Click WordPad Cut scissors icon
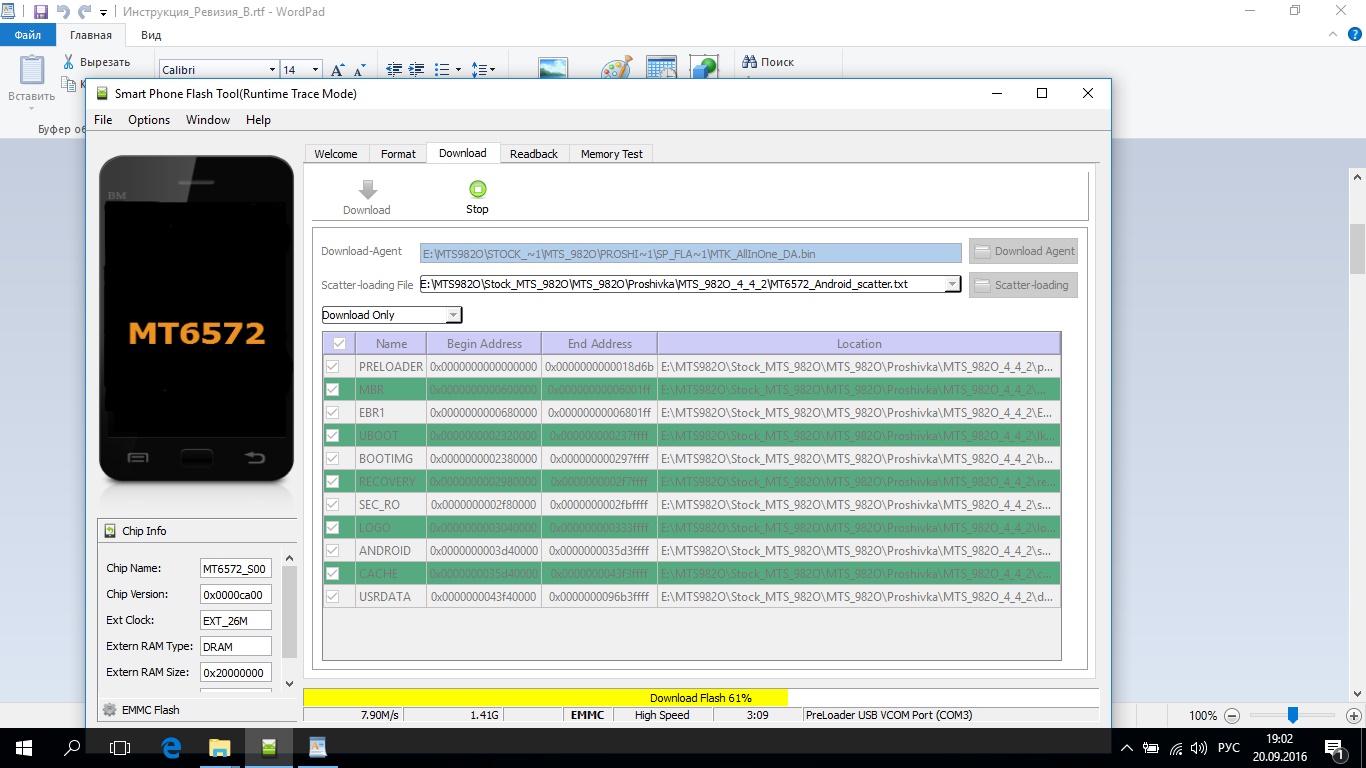1366x768 pixels. click(x=69, y=62)
